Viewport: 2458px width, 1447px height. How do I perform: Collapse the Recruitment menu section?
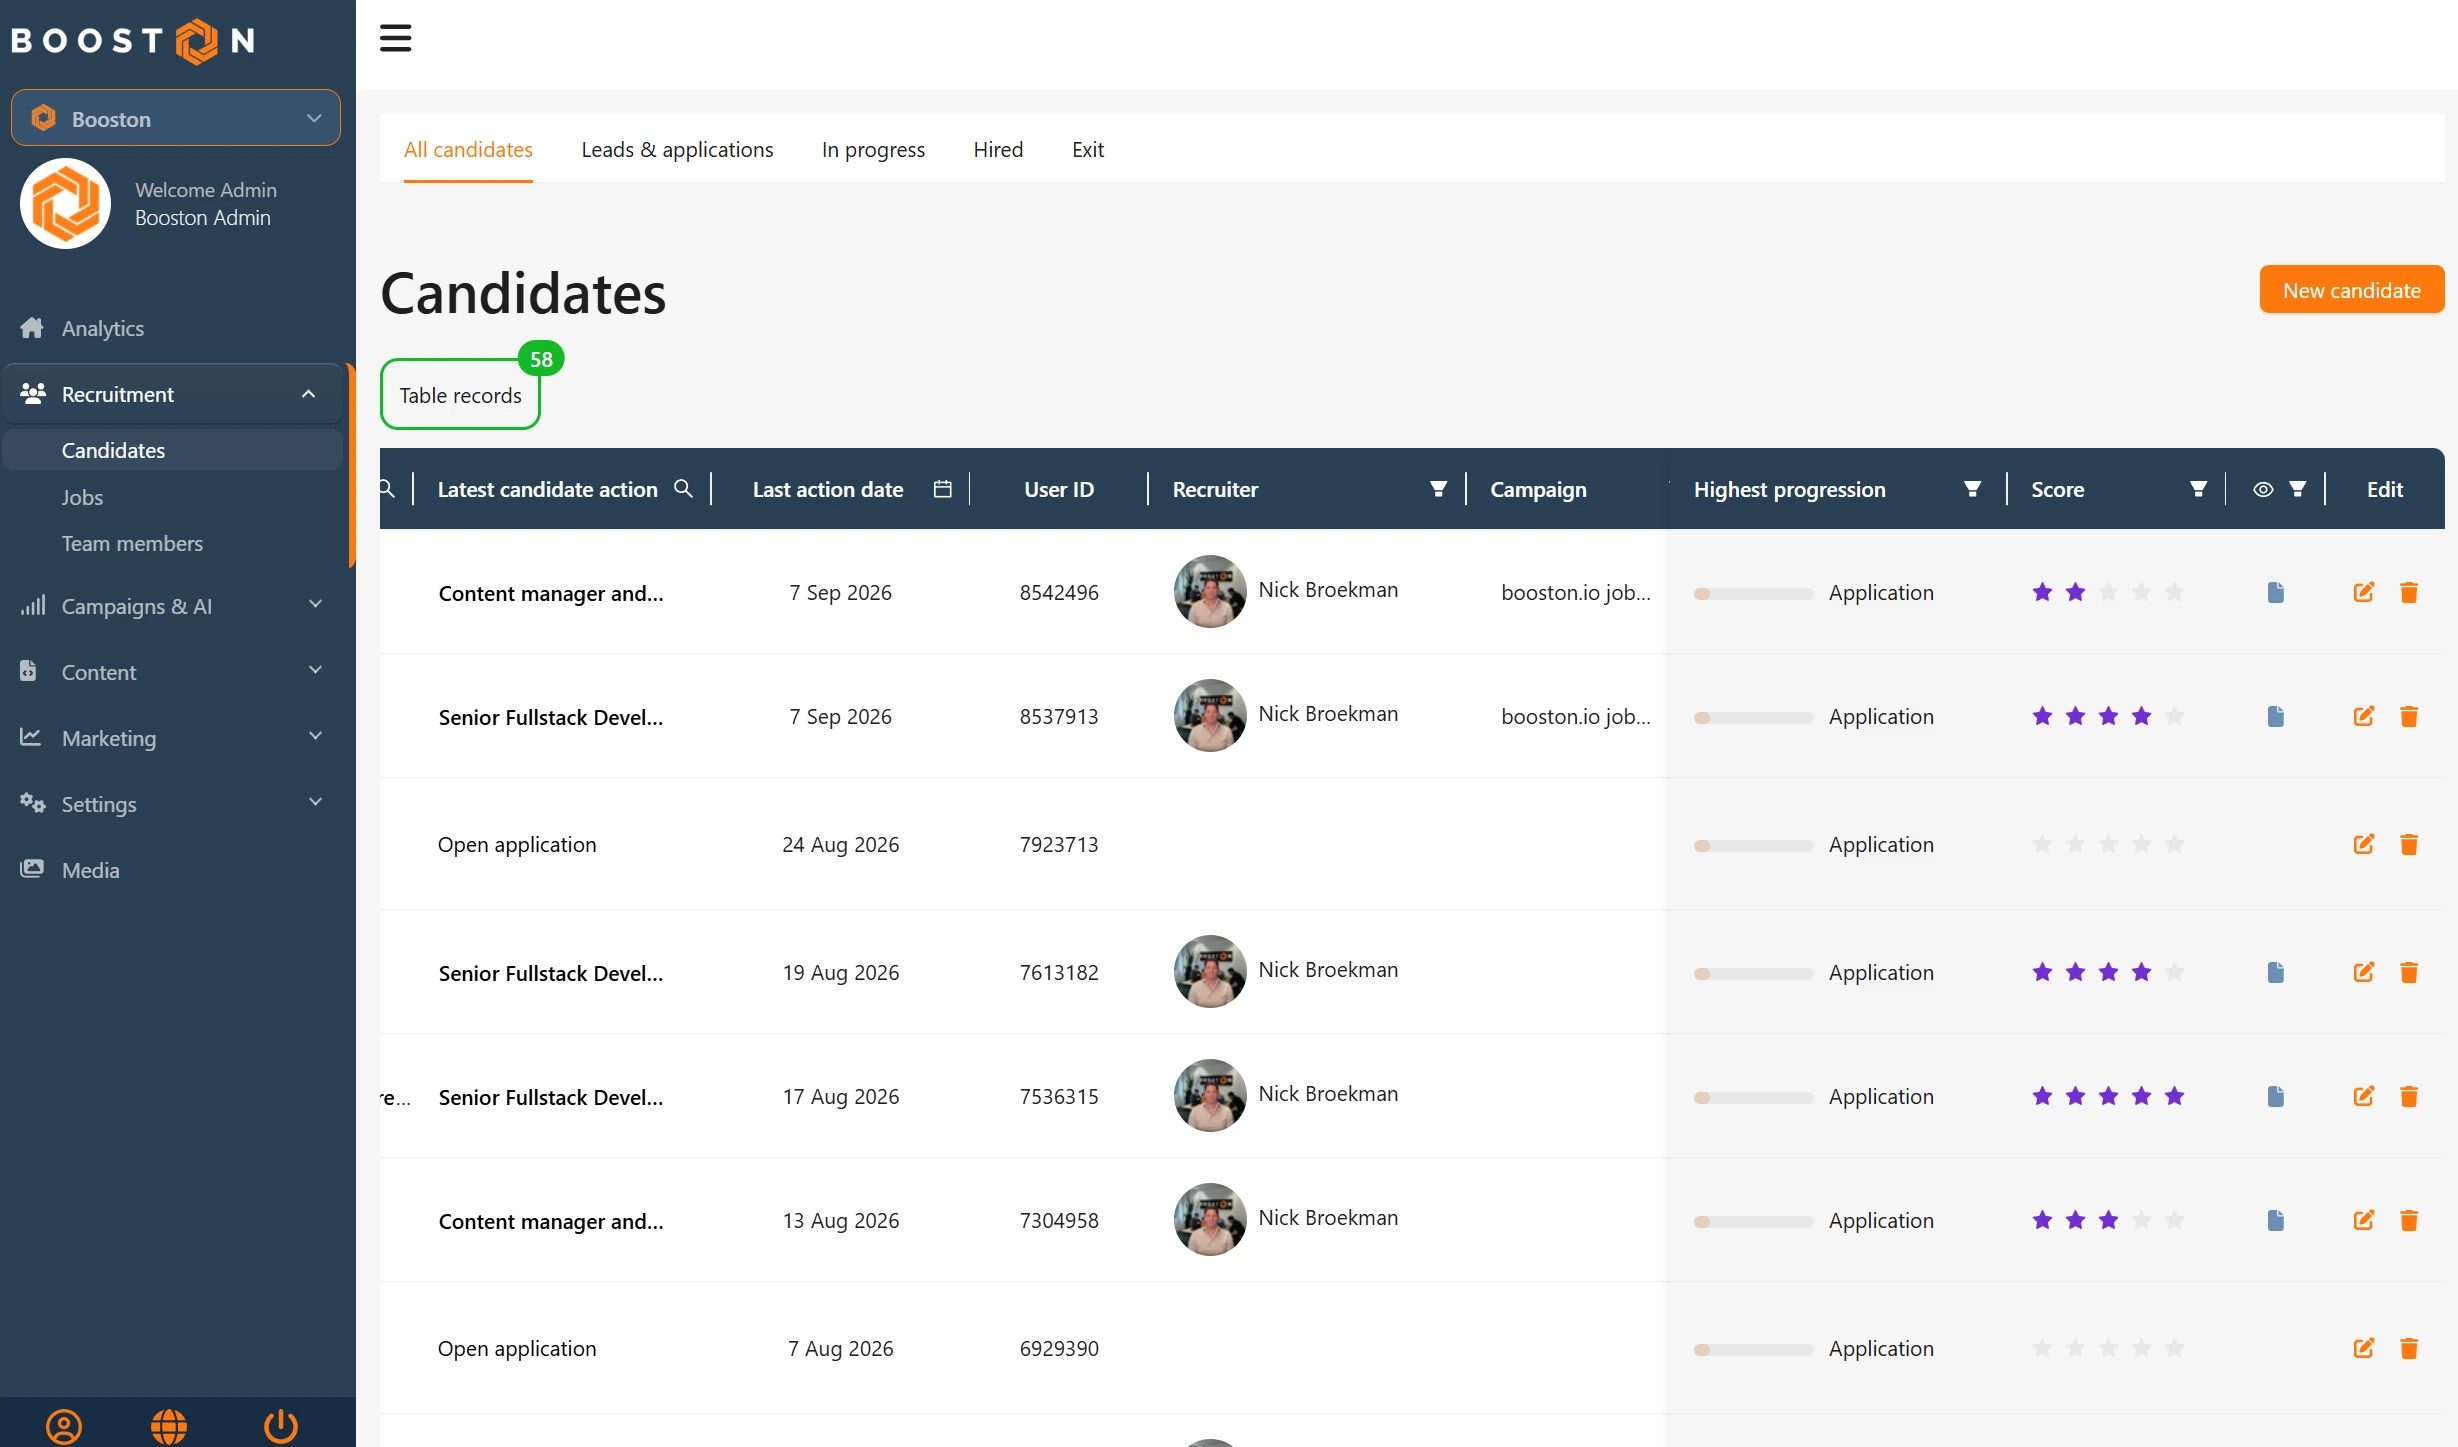[174, 394]
